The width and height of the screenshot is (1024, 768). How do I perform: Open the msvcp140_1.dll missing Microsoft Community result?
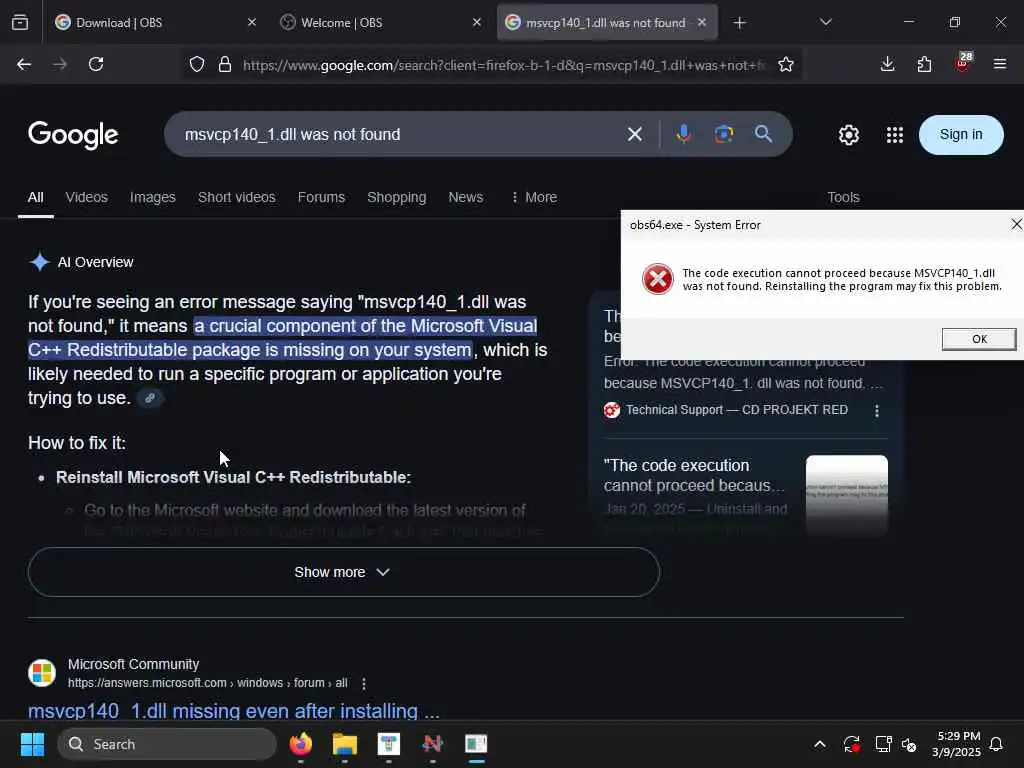pos(234,711)
